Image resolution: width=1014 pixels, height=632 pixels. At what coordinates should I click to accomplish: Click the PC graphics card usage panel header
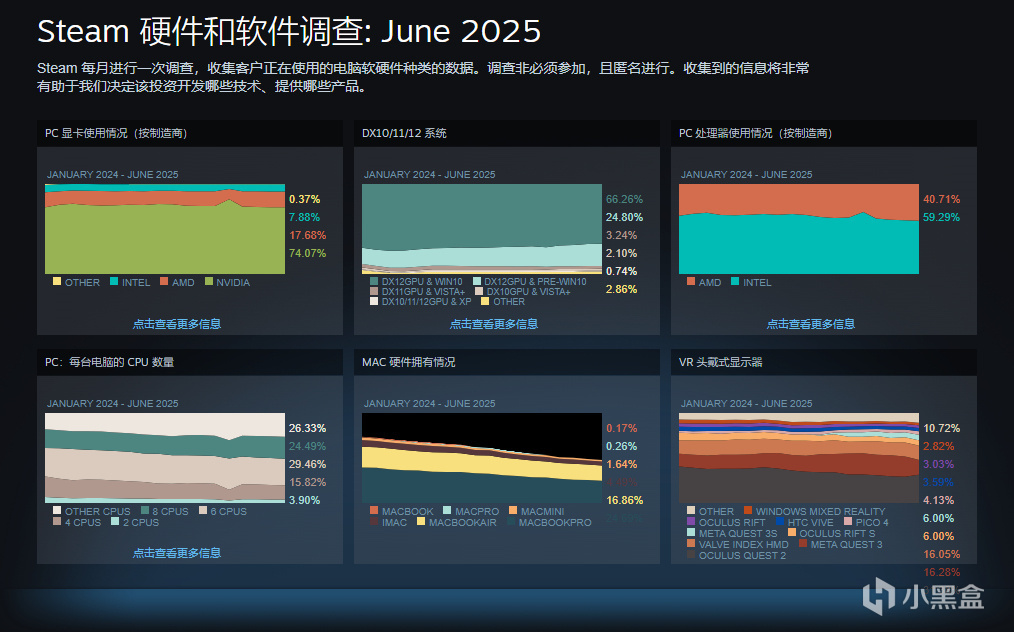189,133
